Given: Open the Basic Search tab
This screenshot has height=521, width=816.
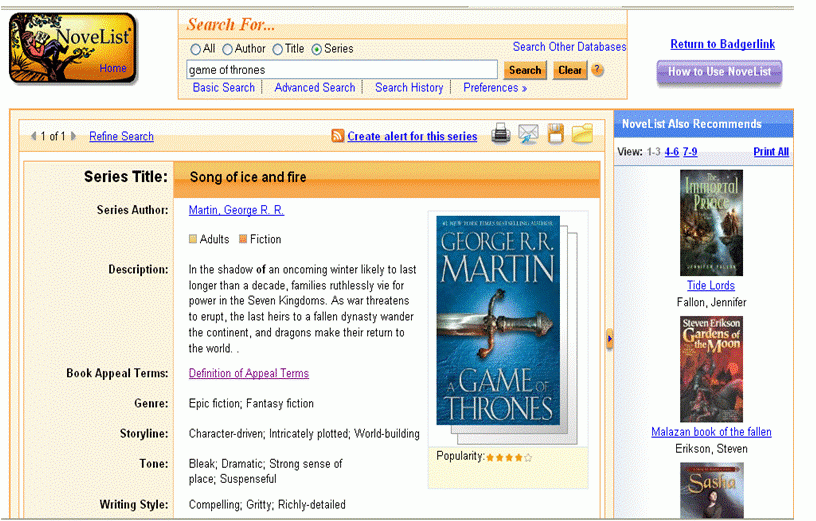Looking at the screenshot, I should pos(224,87).
